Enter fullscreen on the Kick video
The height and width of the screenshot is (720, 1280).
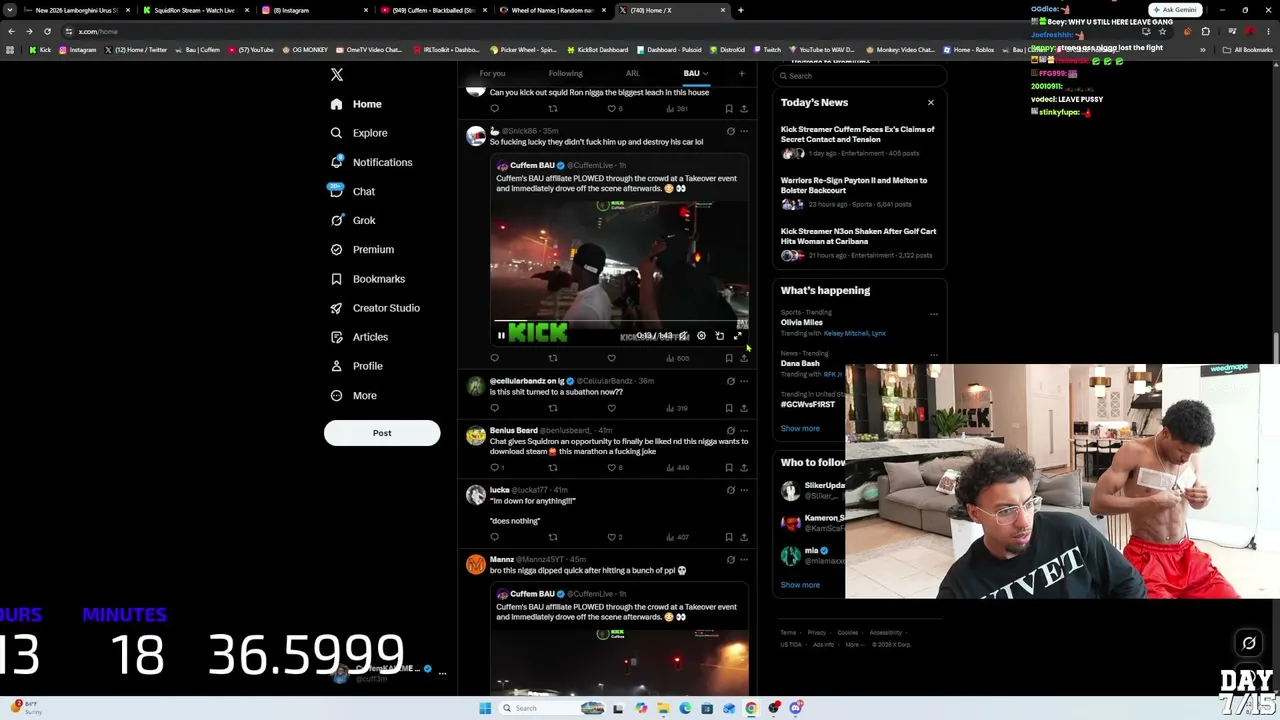(738, 336)
